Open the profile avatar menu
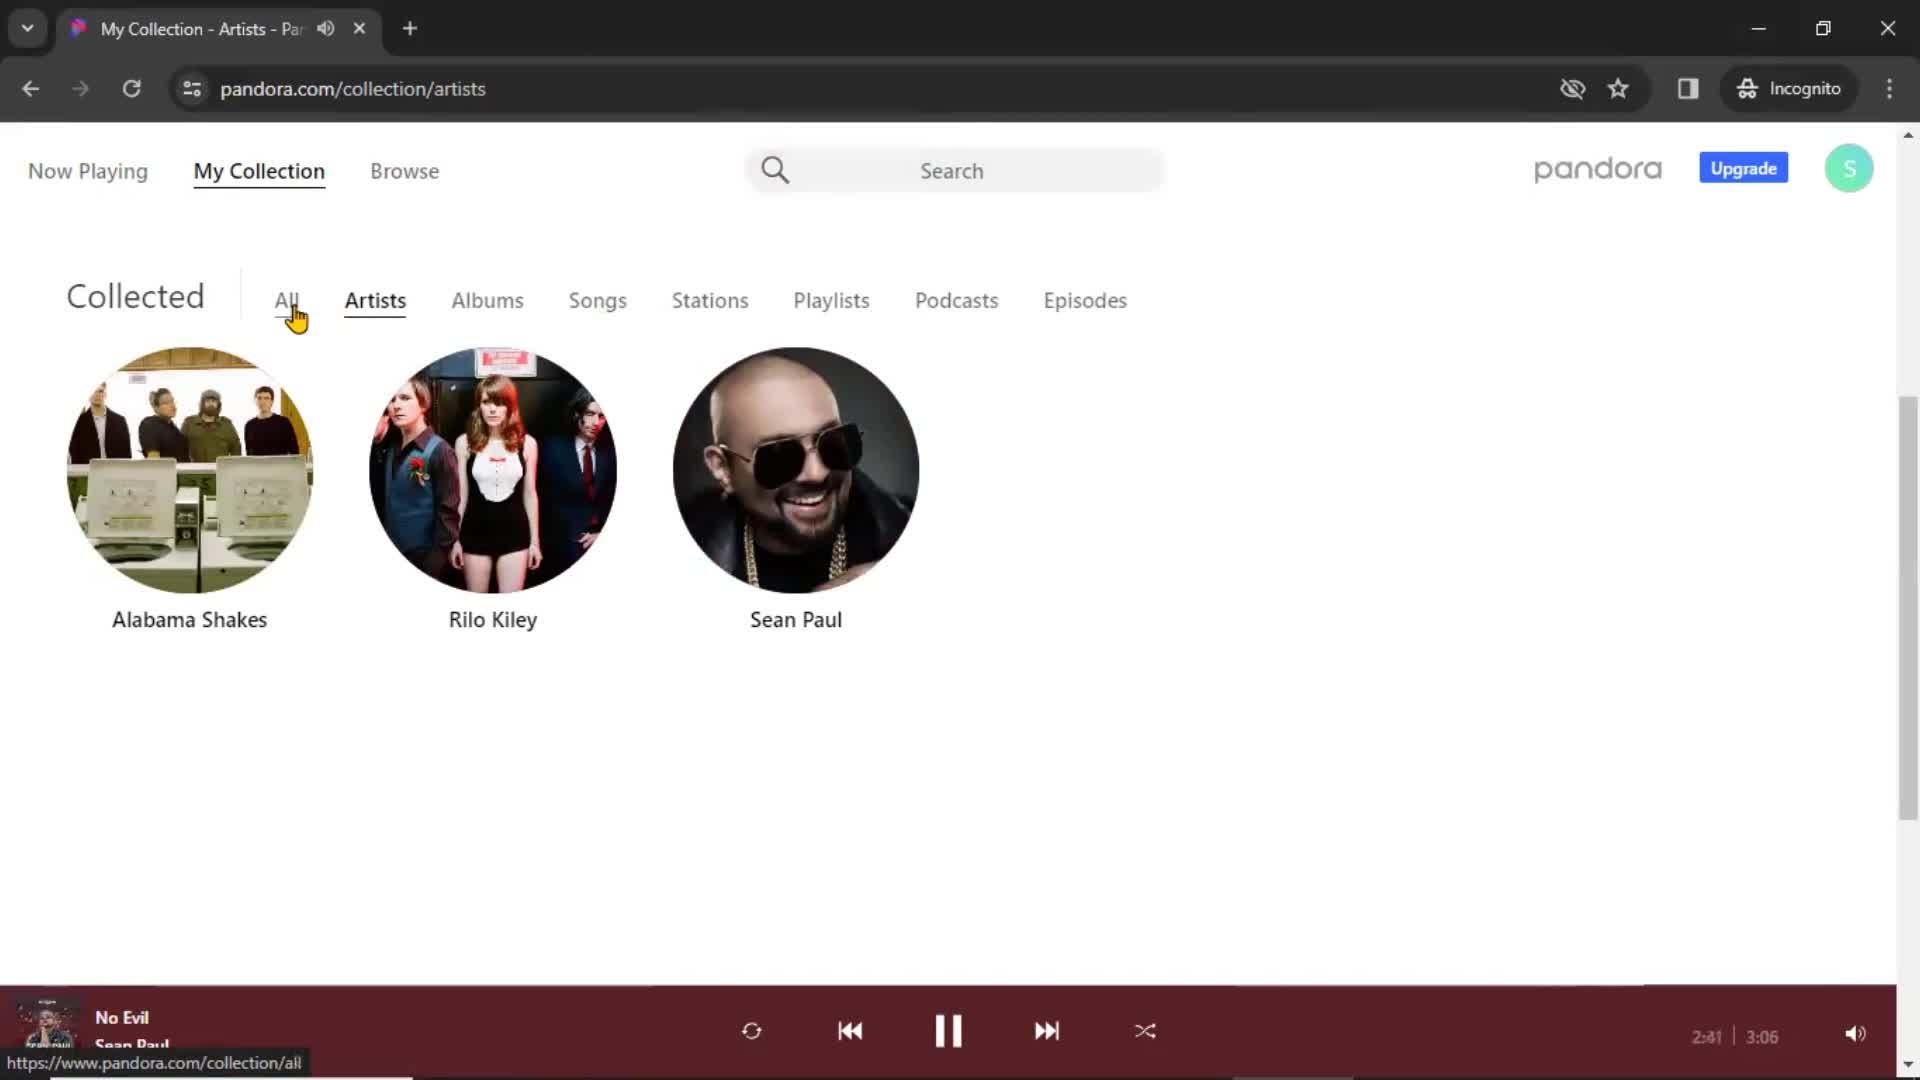 tap(1849, 168)
